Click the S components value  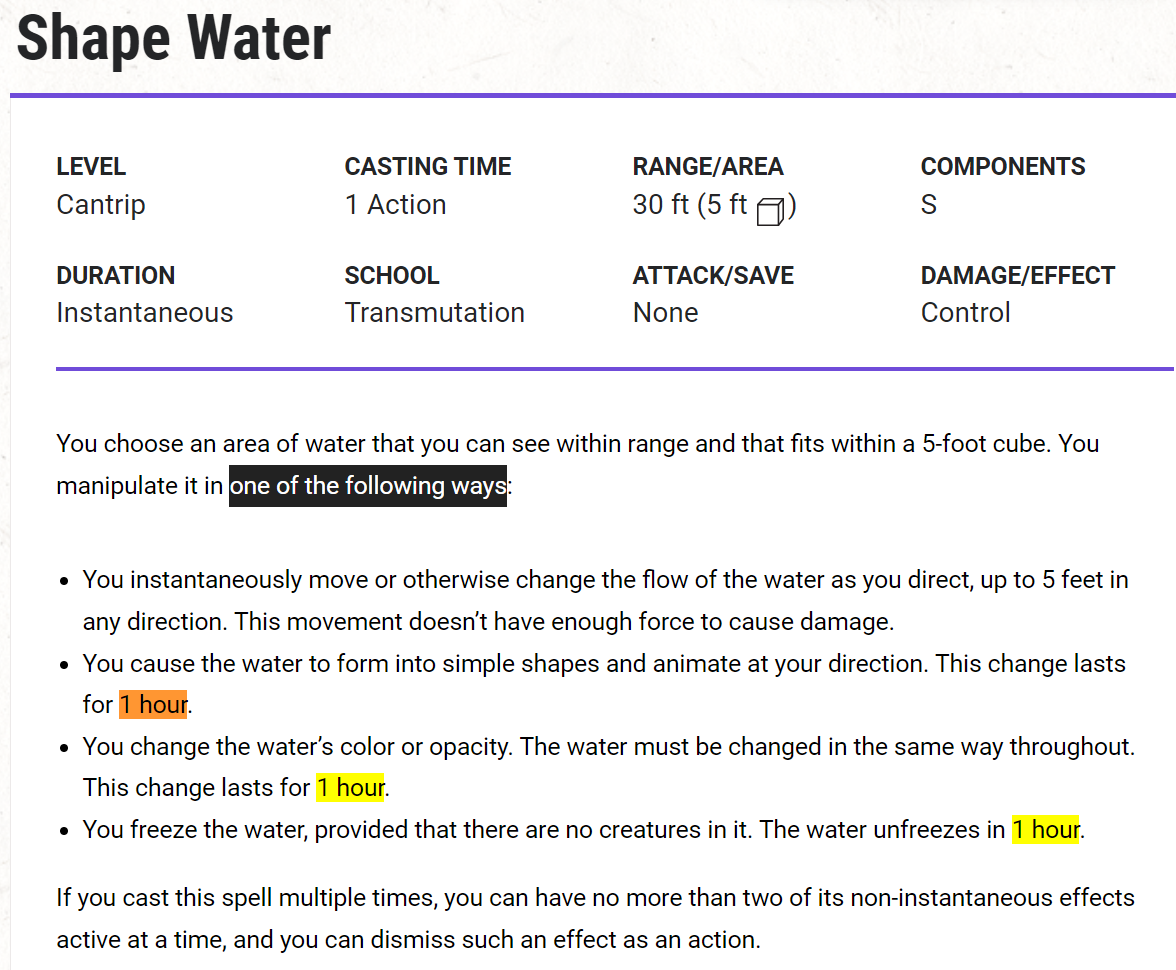pos(928,205)
